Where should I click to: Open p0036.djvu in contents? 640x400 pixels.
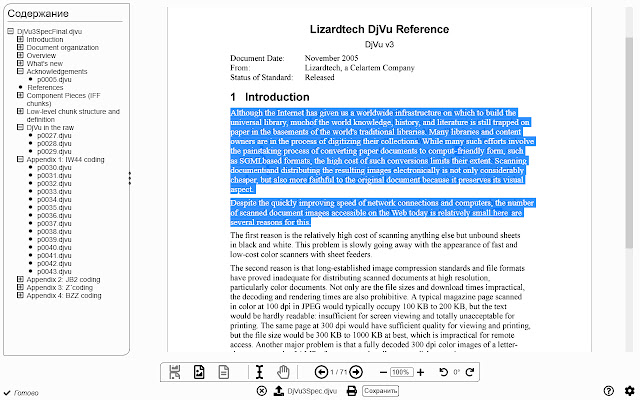[x=54, y=216]
